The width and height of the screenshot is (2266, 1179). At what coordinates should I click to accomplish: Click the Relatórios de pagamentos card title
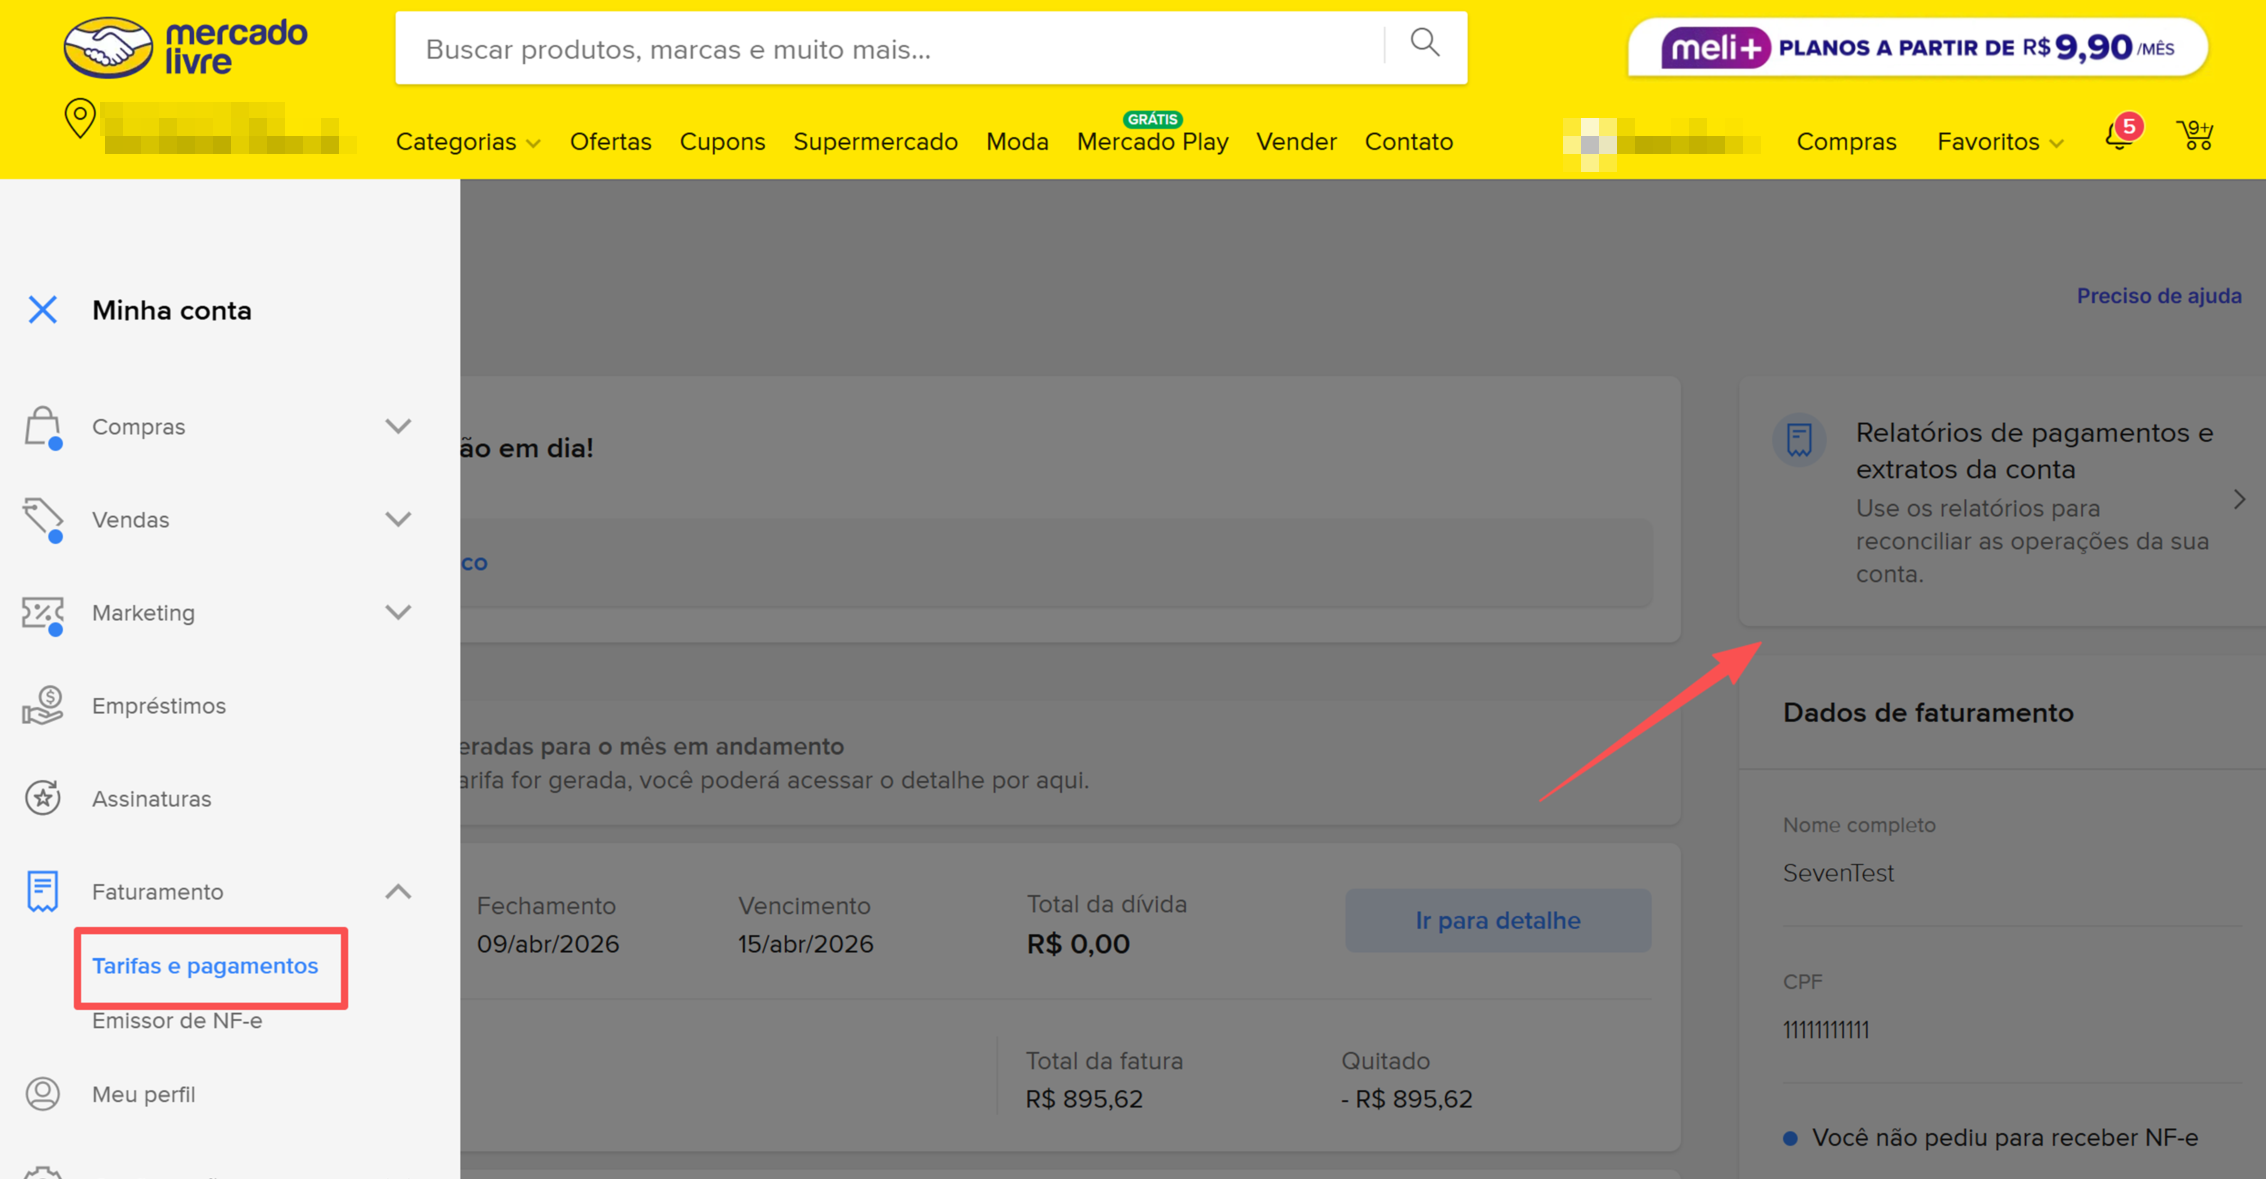click(2034, 451)
